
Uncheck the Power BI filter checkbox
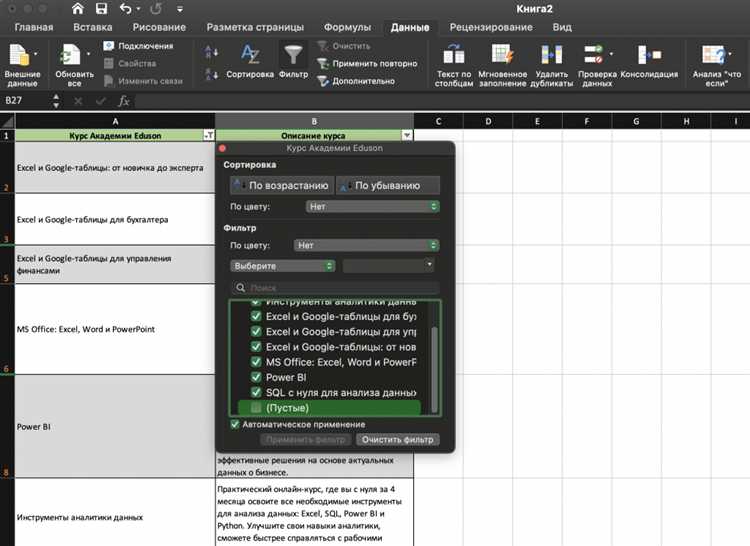pos(256,377)
